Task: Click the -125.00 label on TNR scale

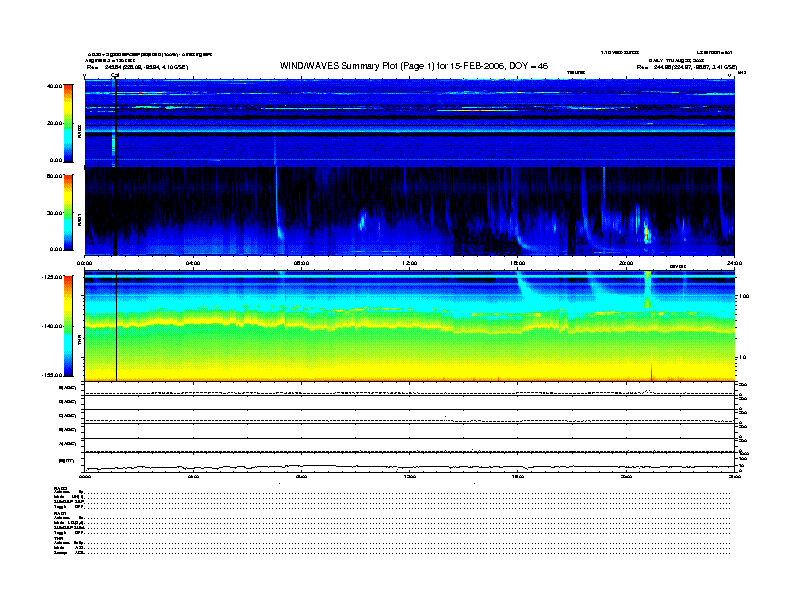Action: [53, 277]
